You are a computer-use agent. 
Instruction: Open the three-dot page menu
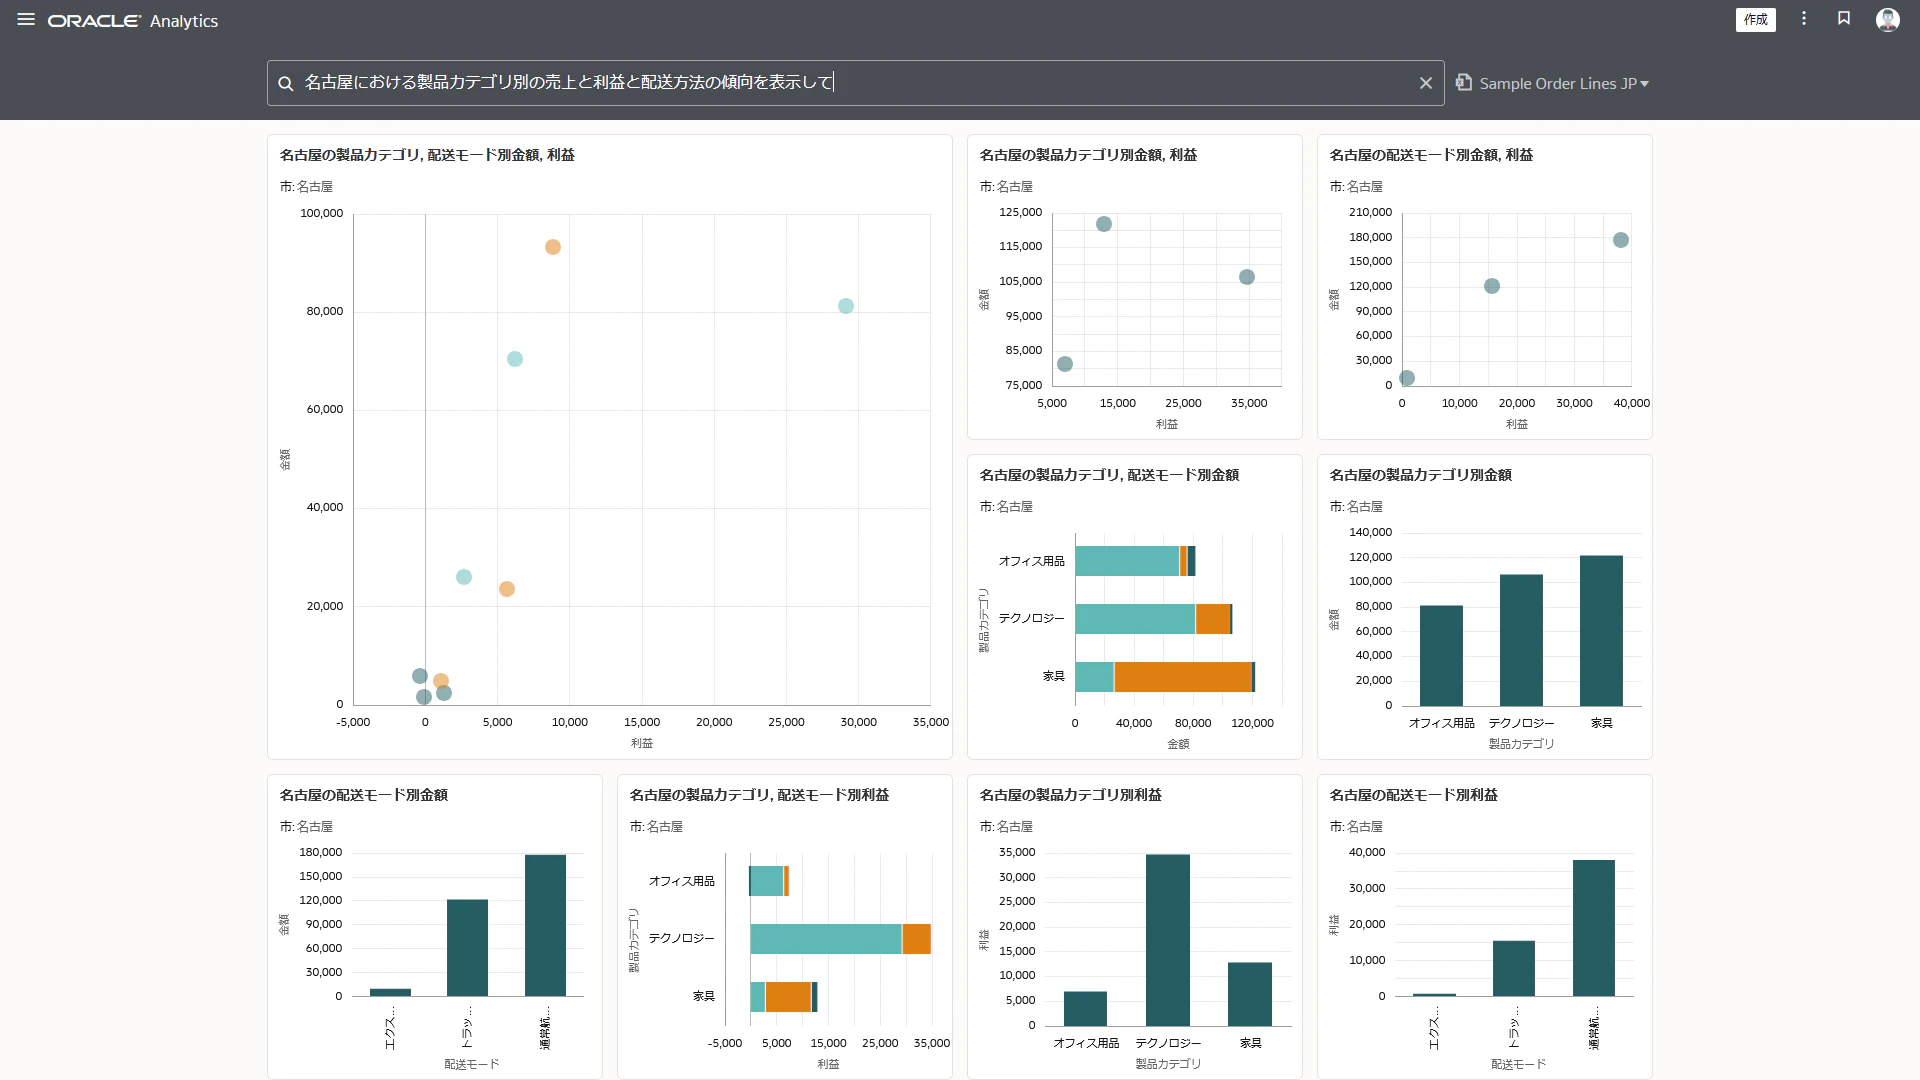[1804, 19]
